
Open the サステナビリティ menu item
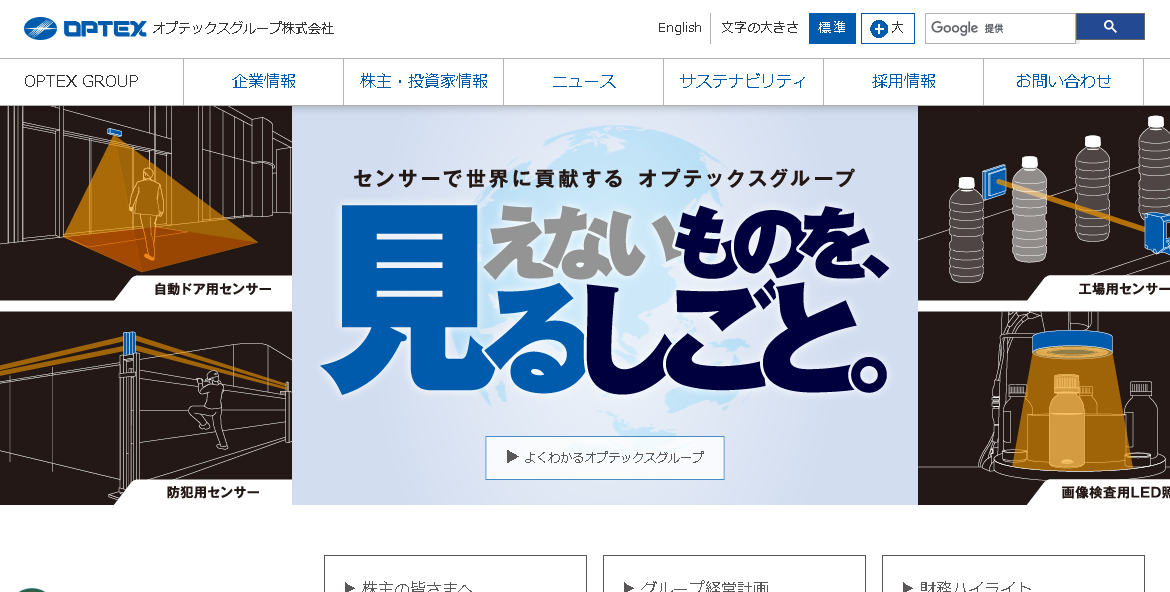click(743, 82)
